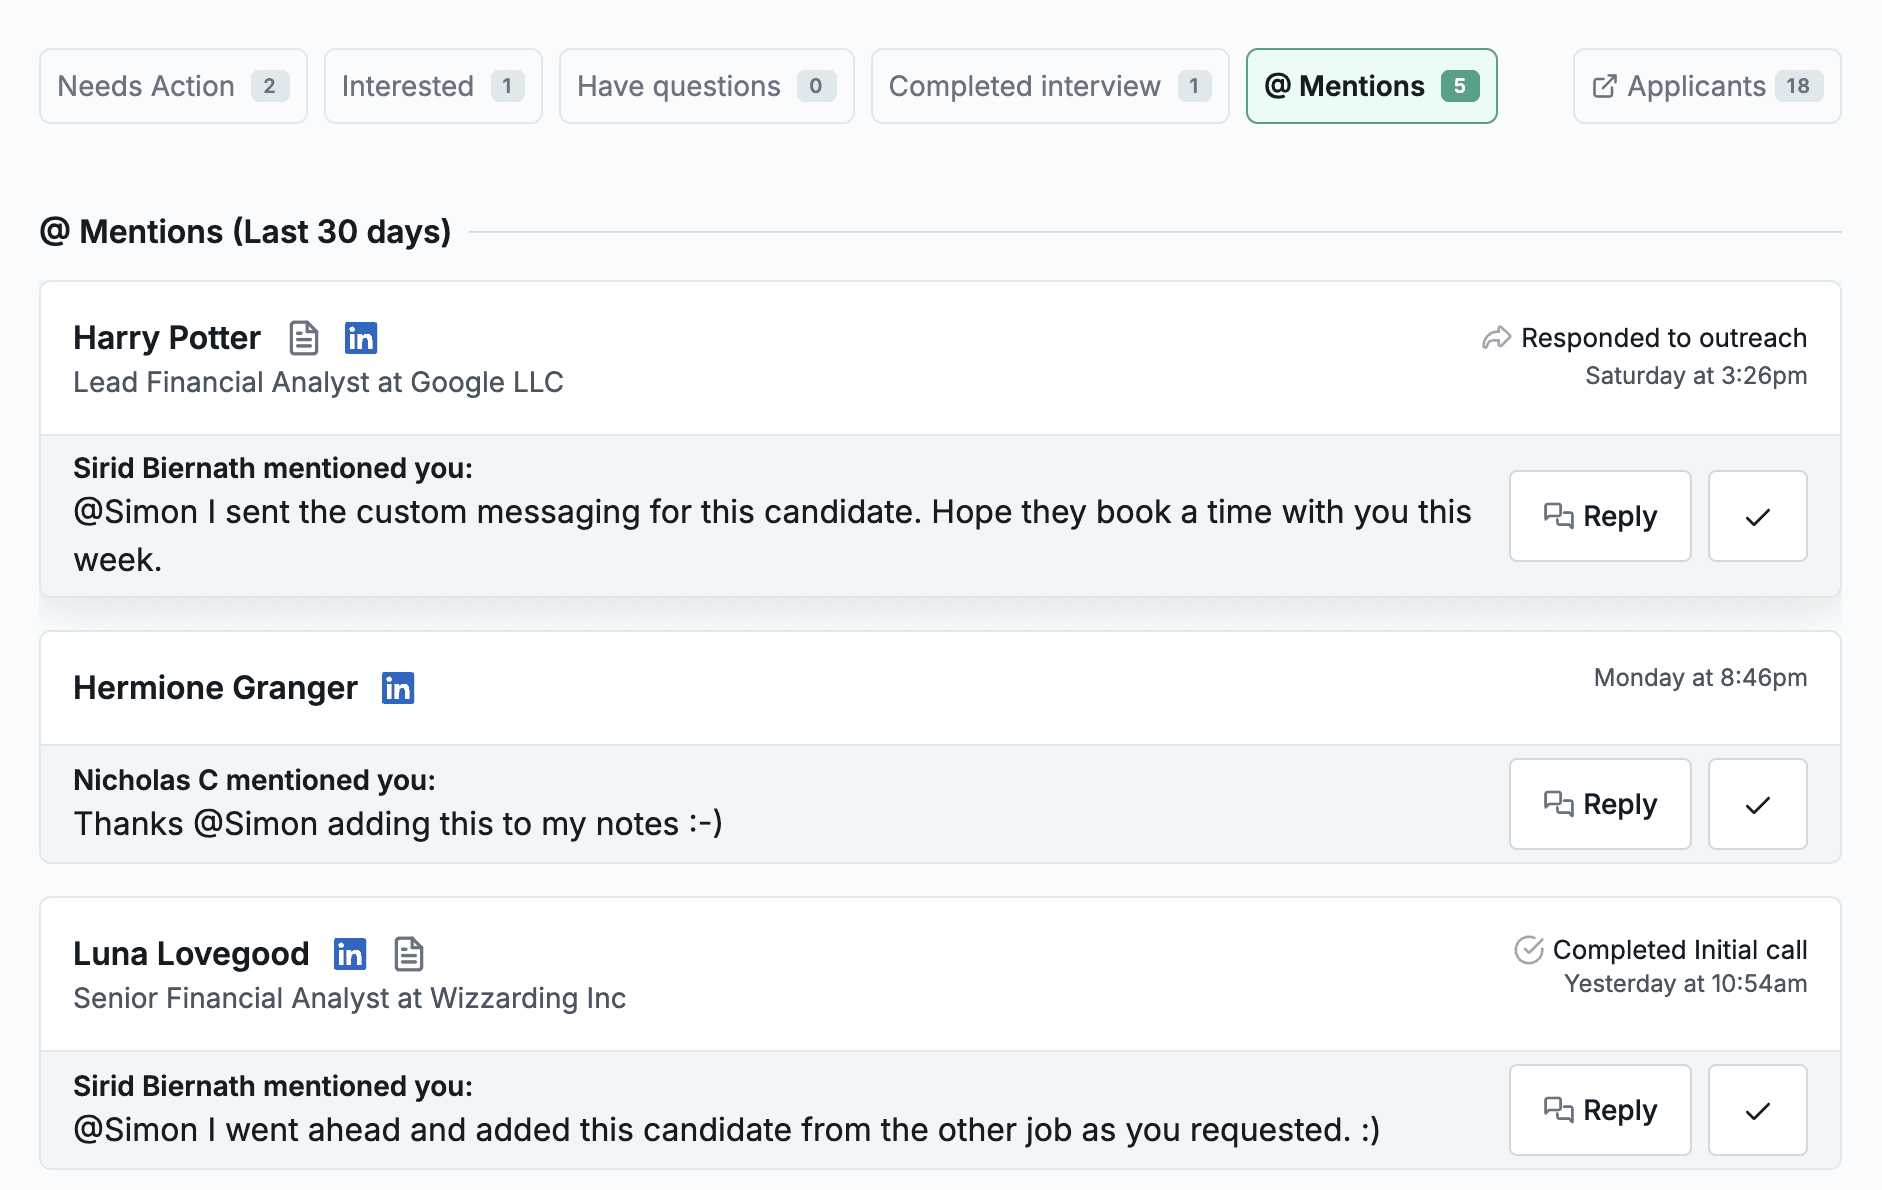Open Harry Potter's LinkedIn profile icon

[360, 338]
